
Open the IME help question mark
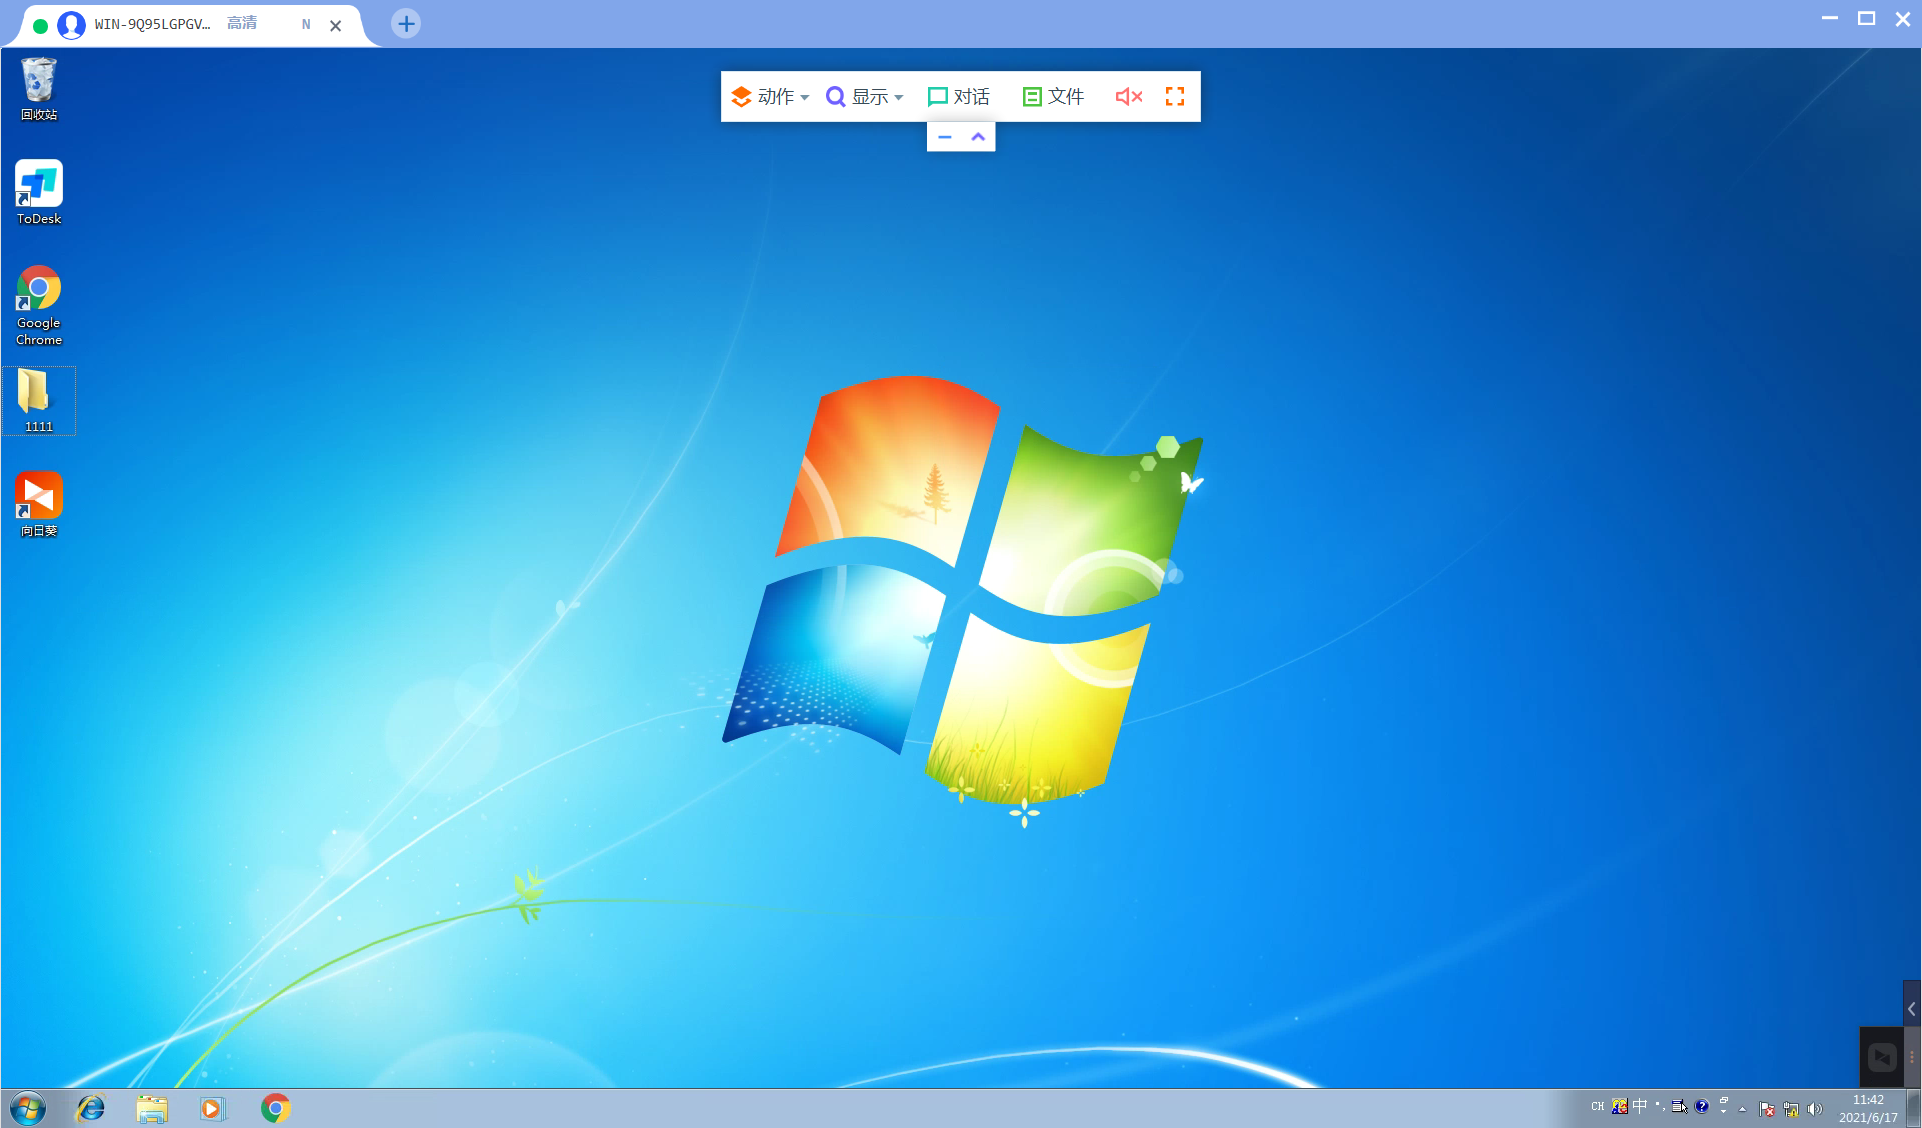1702,1106
